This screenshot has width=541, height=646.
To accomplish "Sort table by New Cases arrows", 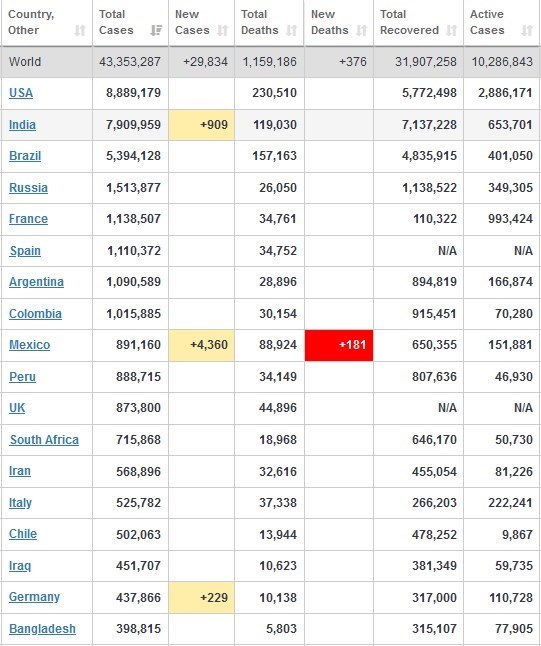I will (222, 30).
